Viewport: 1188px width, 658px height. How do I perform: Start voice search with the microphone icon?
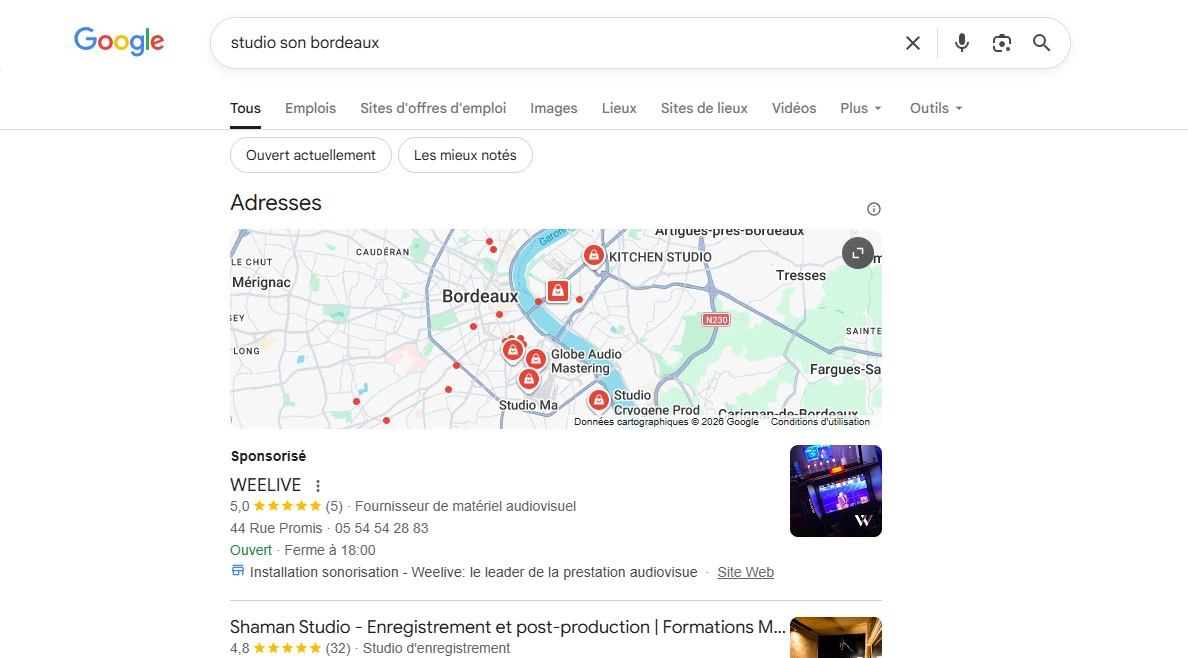click(x=961, y=43)
